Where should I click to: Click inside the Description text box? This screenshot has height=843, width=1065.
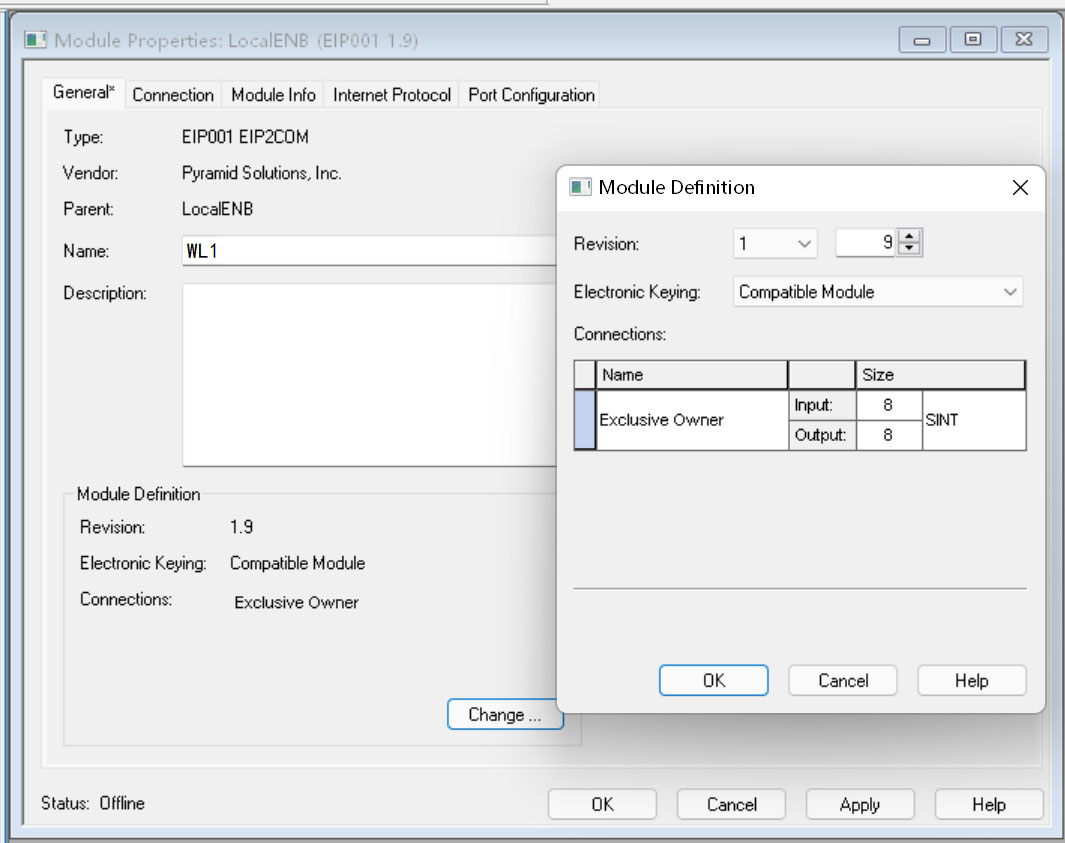coord(365,374)
